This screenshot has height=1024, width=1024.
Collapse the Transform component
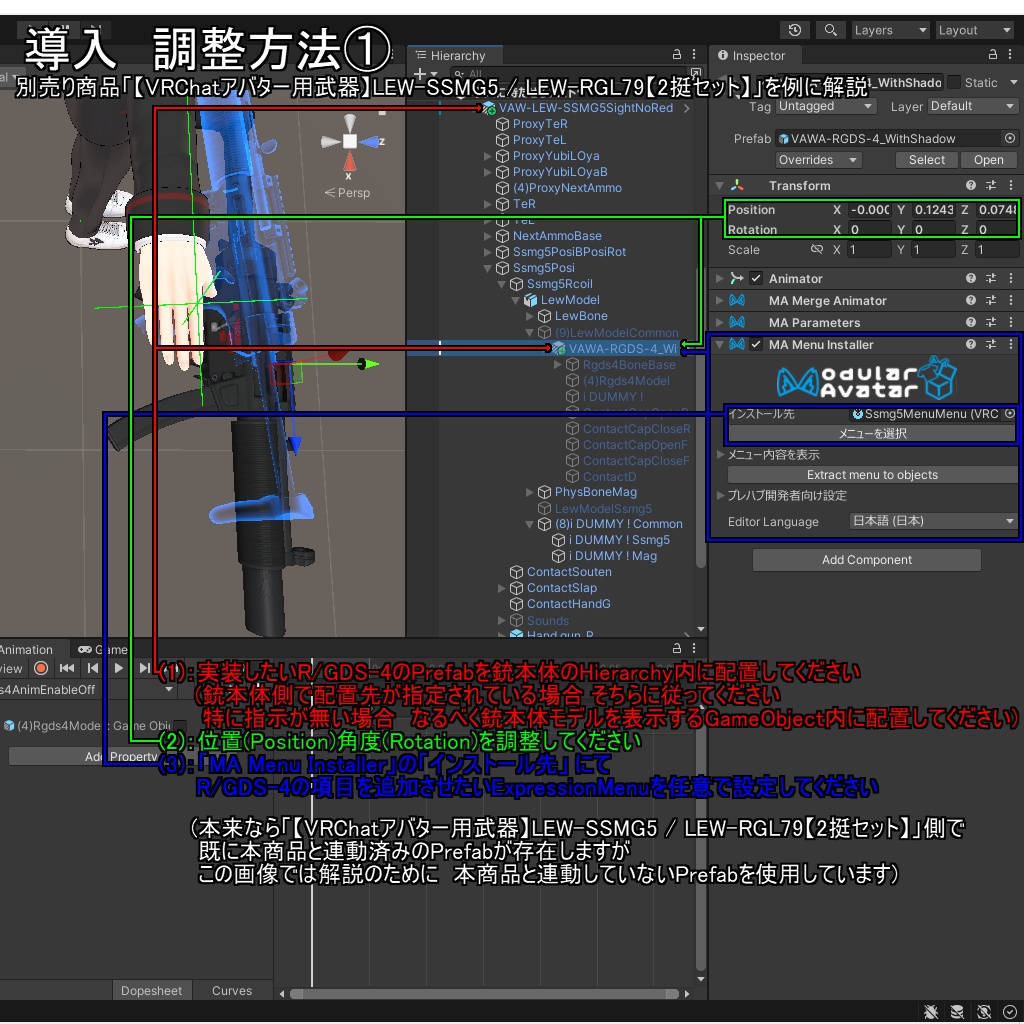[719, 185]
